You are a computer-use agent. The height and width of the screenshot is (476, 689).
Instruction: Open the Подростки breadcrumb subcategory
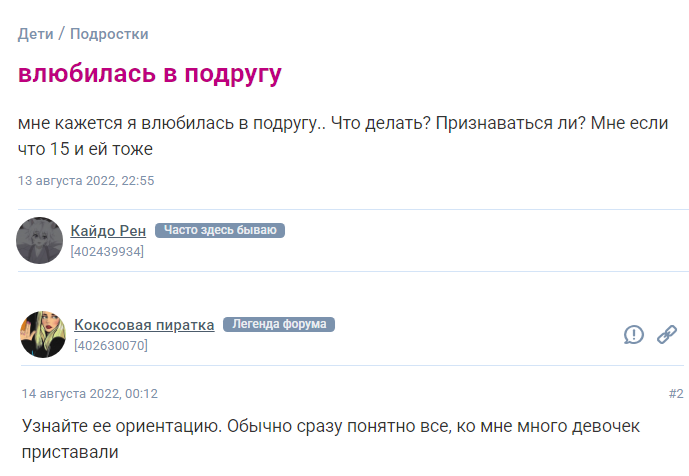point(109,34)
